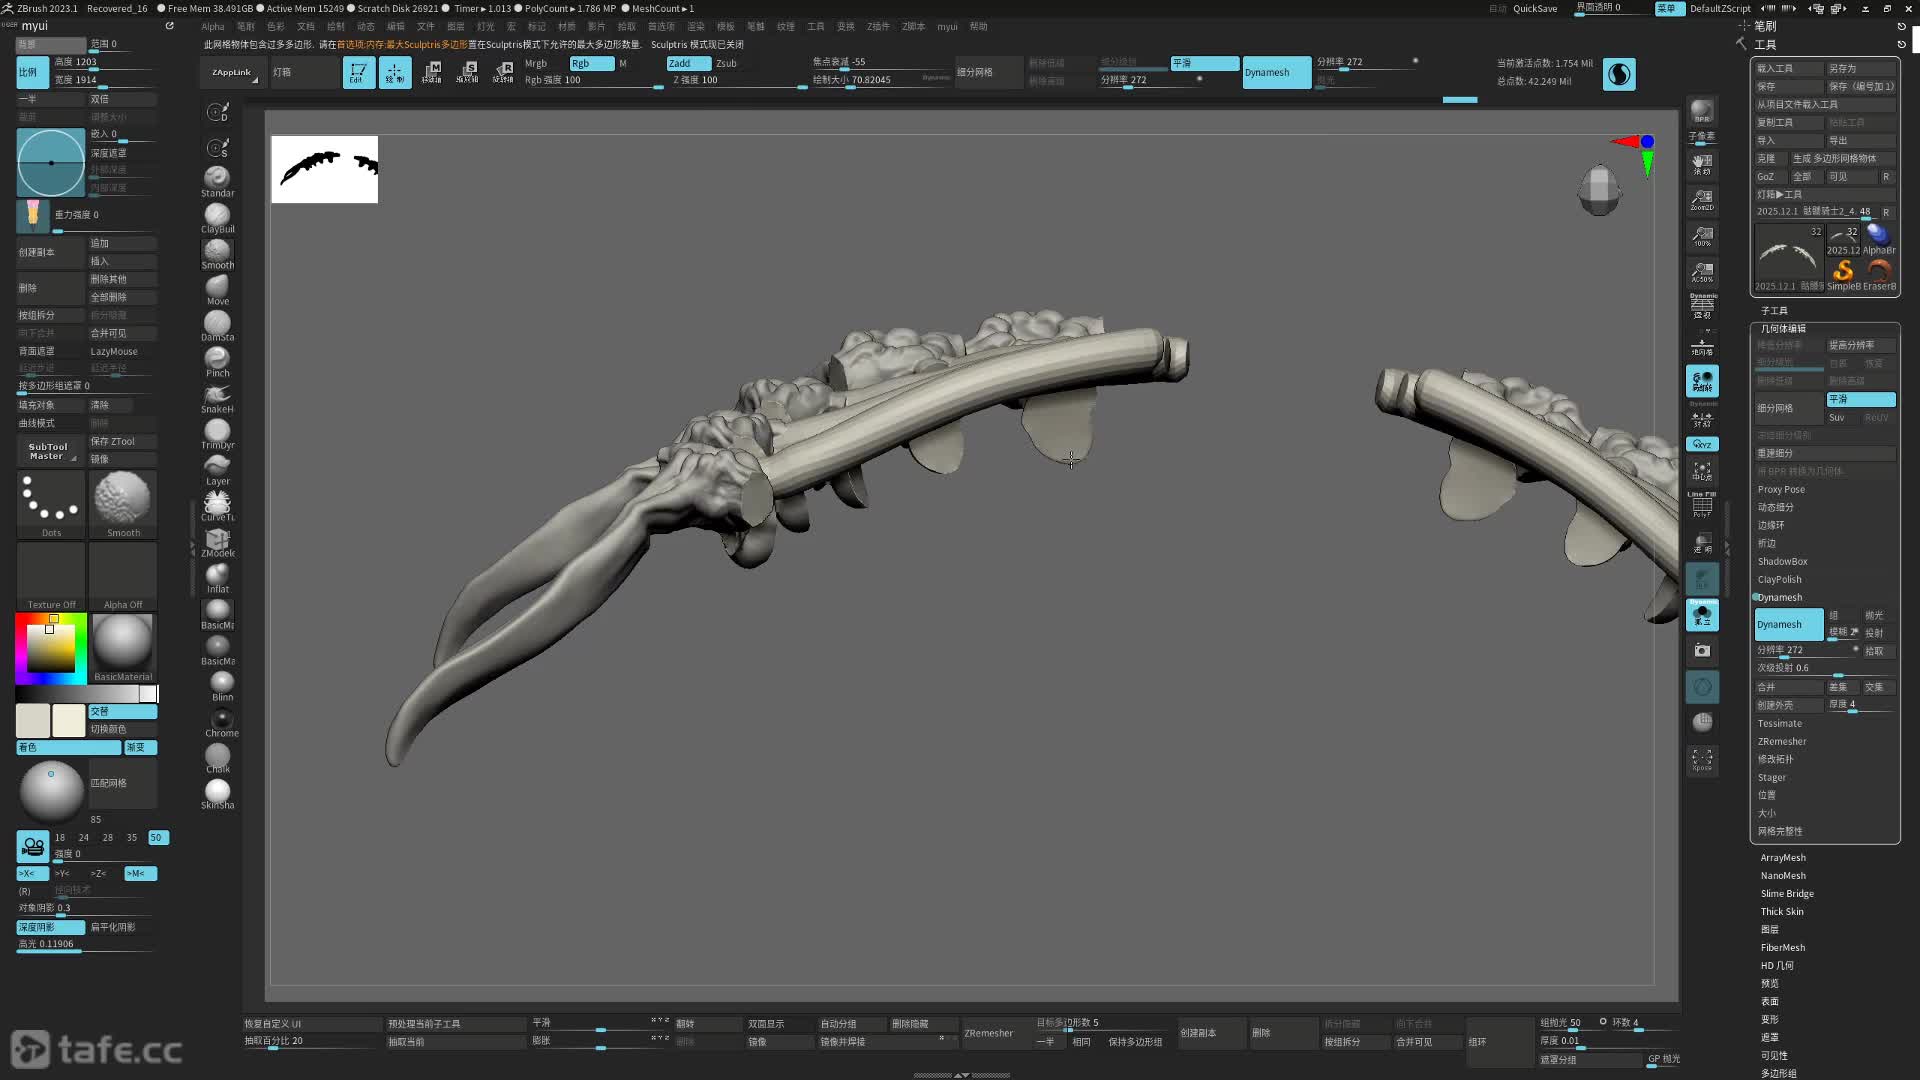Collapse the Dynamesh section header
The width and height of the screenshot is (1920, 1080).
[x=1779, y=597]
